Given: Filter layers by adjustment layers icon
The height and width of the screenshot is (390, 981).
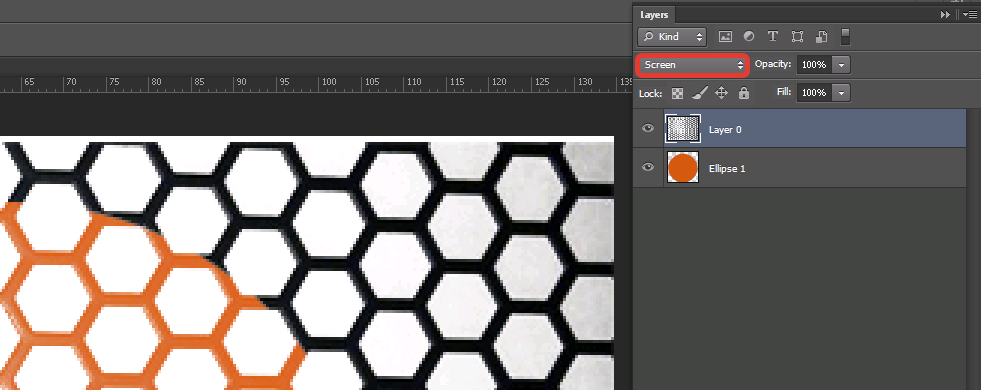Looking at the screenshot, I should tap(749, 36).
